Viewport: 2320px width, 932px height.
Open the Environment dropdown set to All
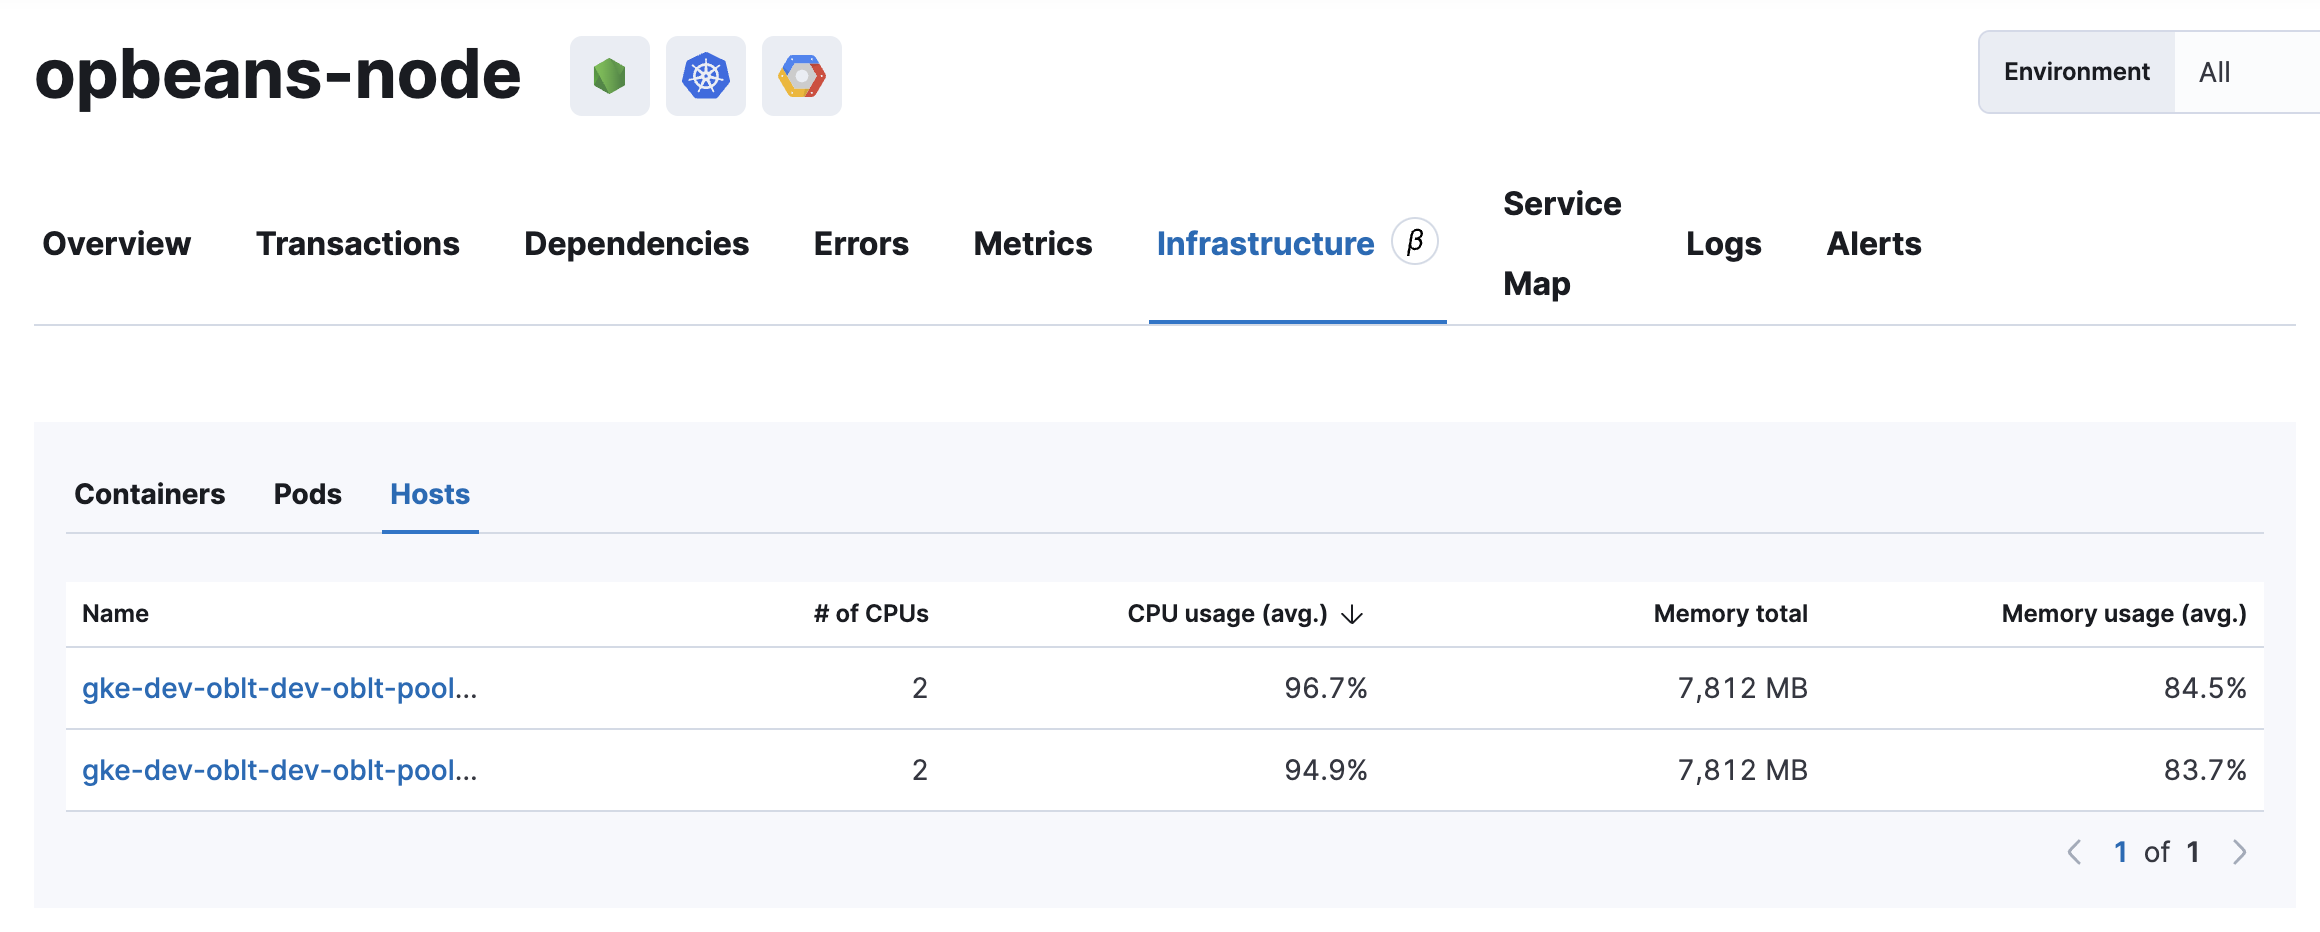click(x=2214, y=72)
